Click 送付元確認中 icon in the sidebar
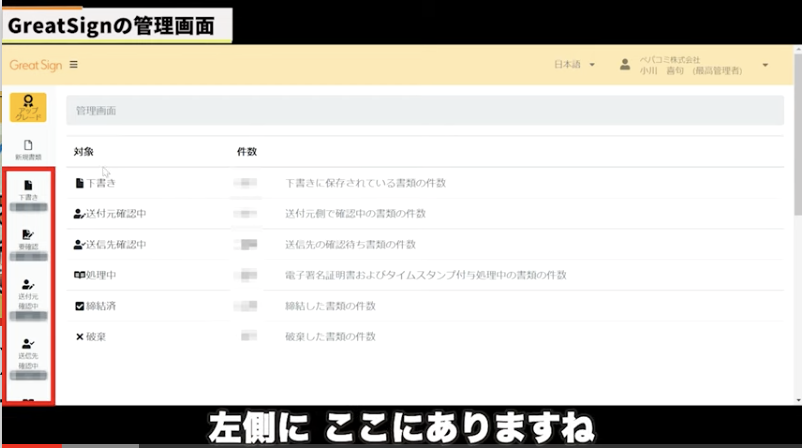The image size is (802, 448). point(28,292)
